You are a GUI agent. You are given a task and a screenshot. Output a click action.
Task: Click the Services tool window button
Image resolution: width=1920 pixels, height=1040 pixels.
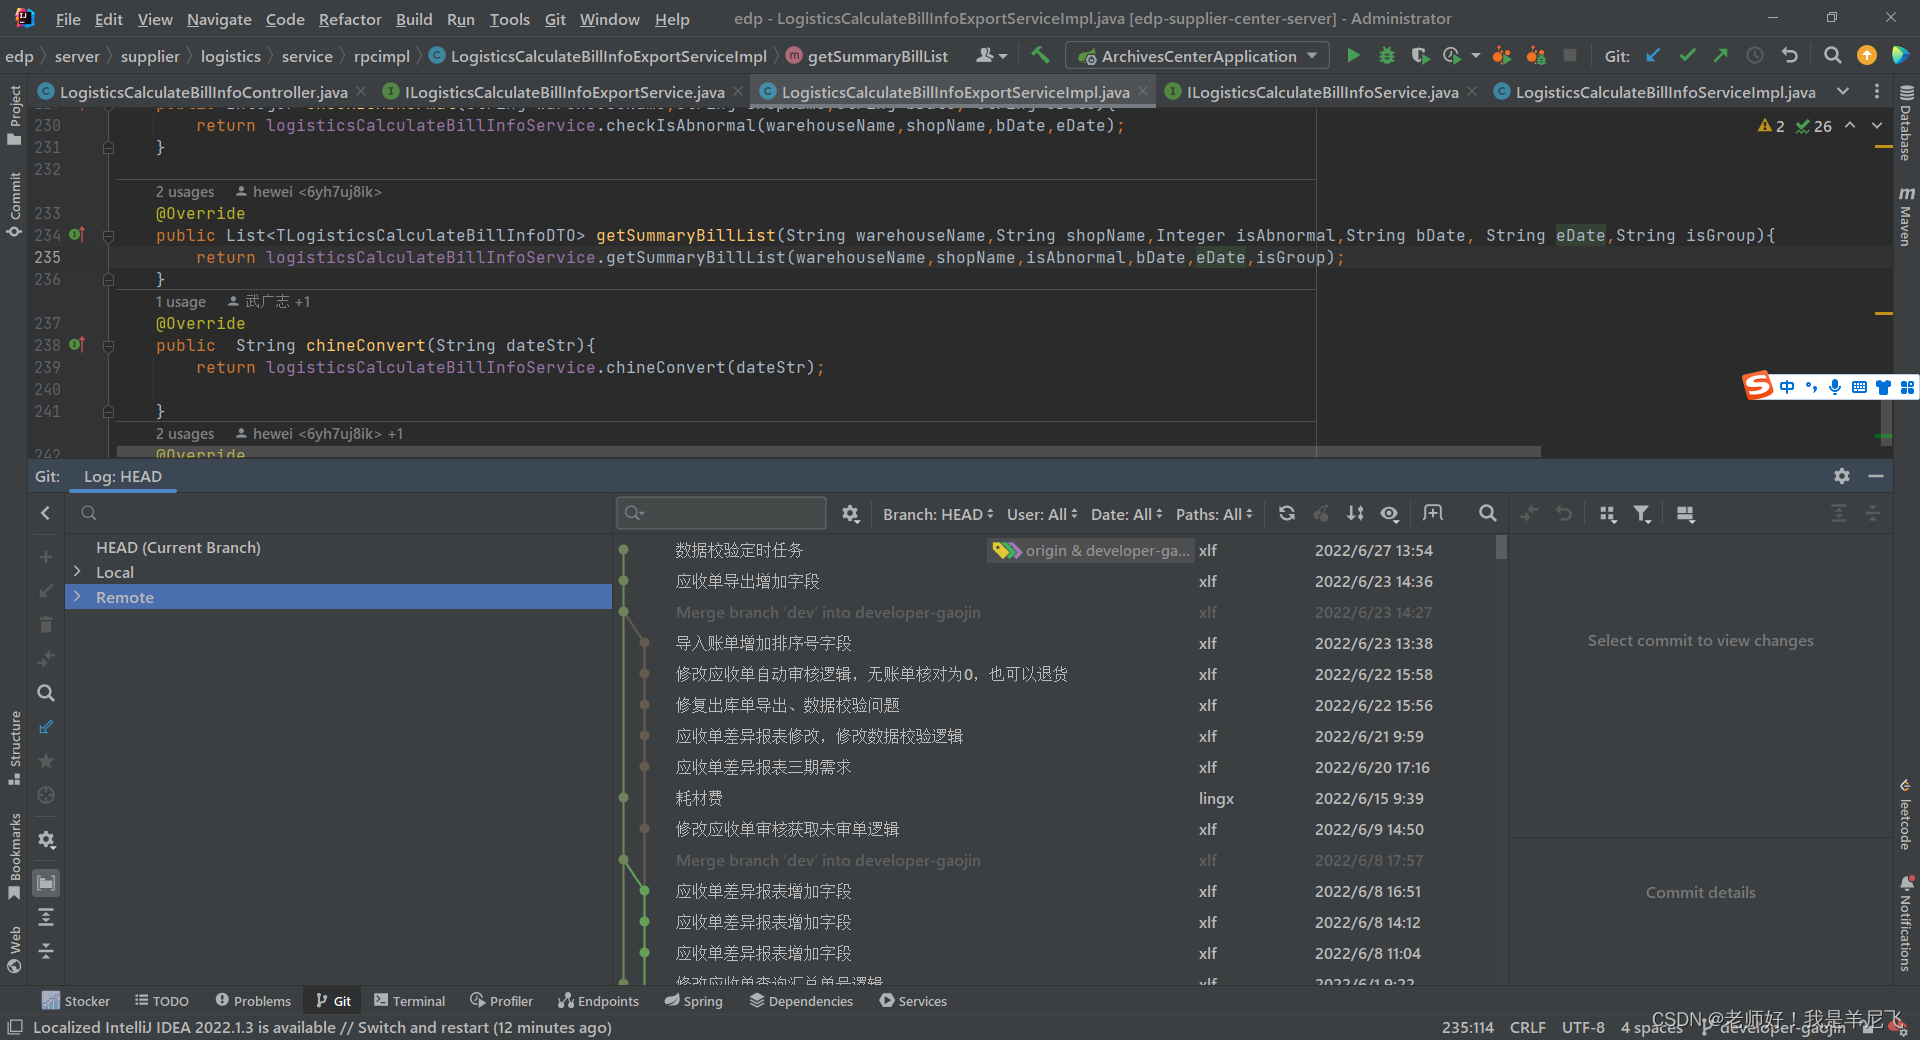tap(913, 1001)
